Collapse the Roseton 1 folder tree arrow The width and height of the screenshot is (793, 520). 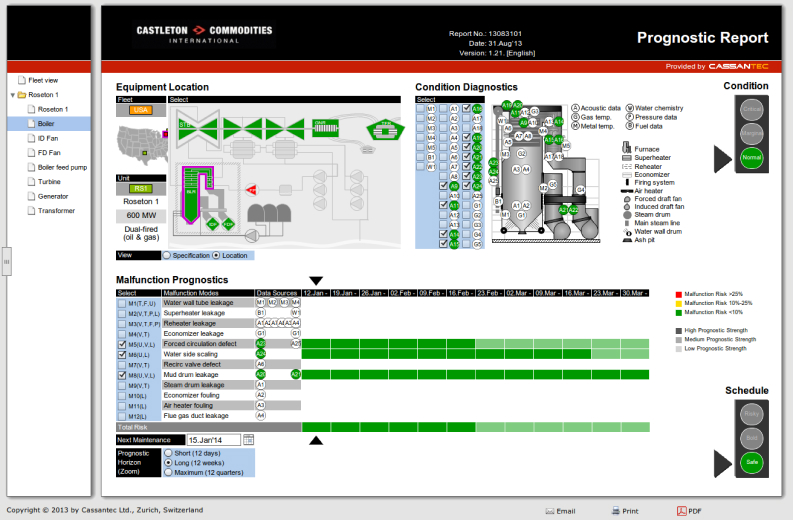pyautogui.click(x=13, y=95)
